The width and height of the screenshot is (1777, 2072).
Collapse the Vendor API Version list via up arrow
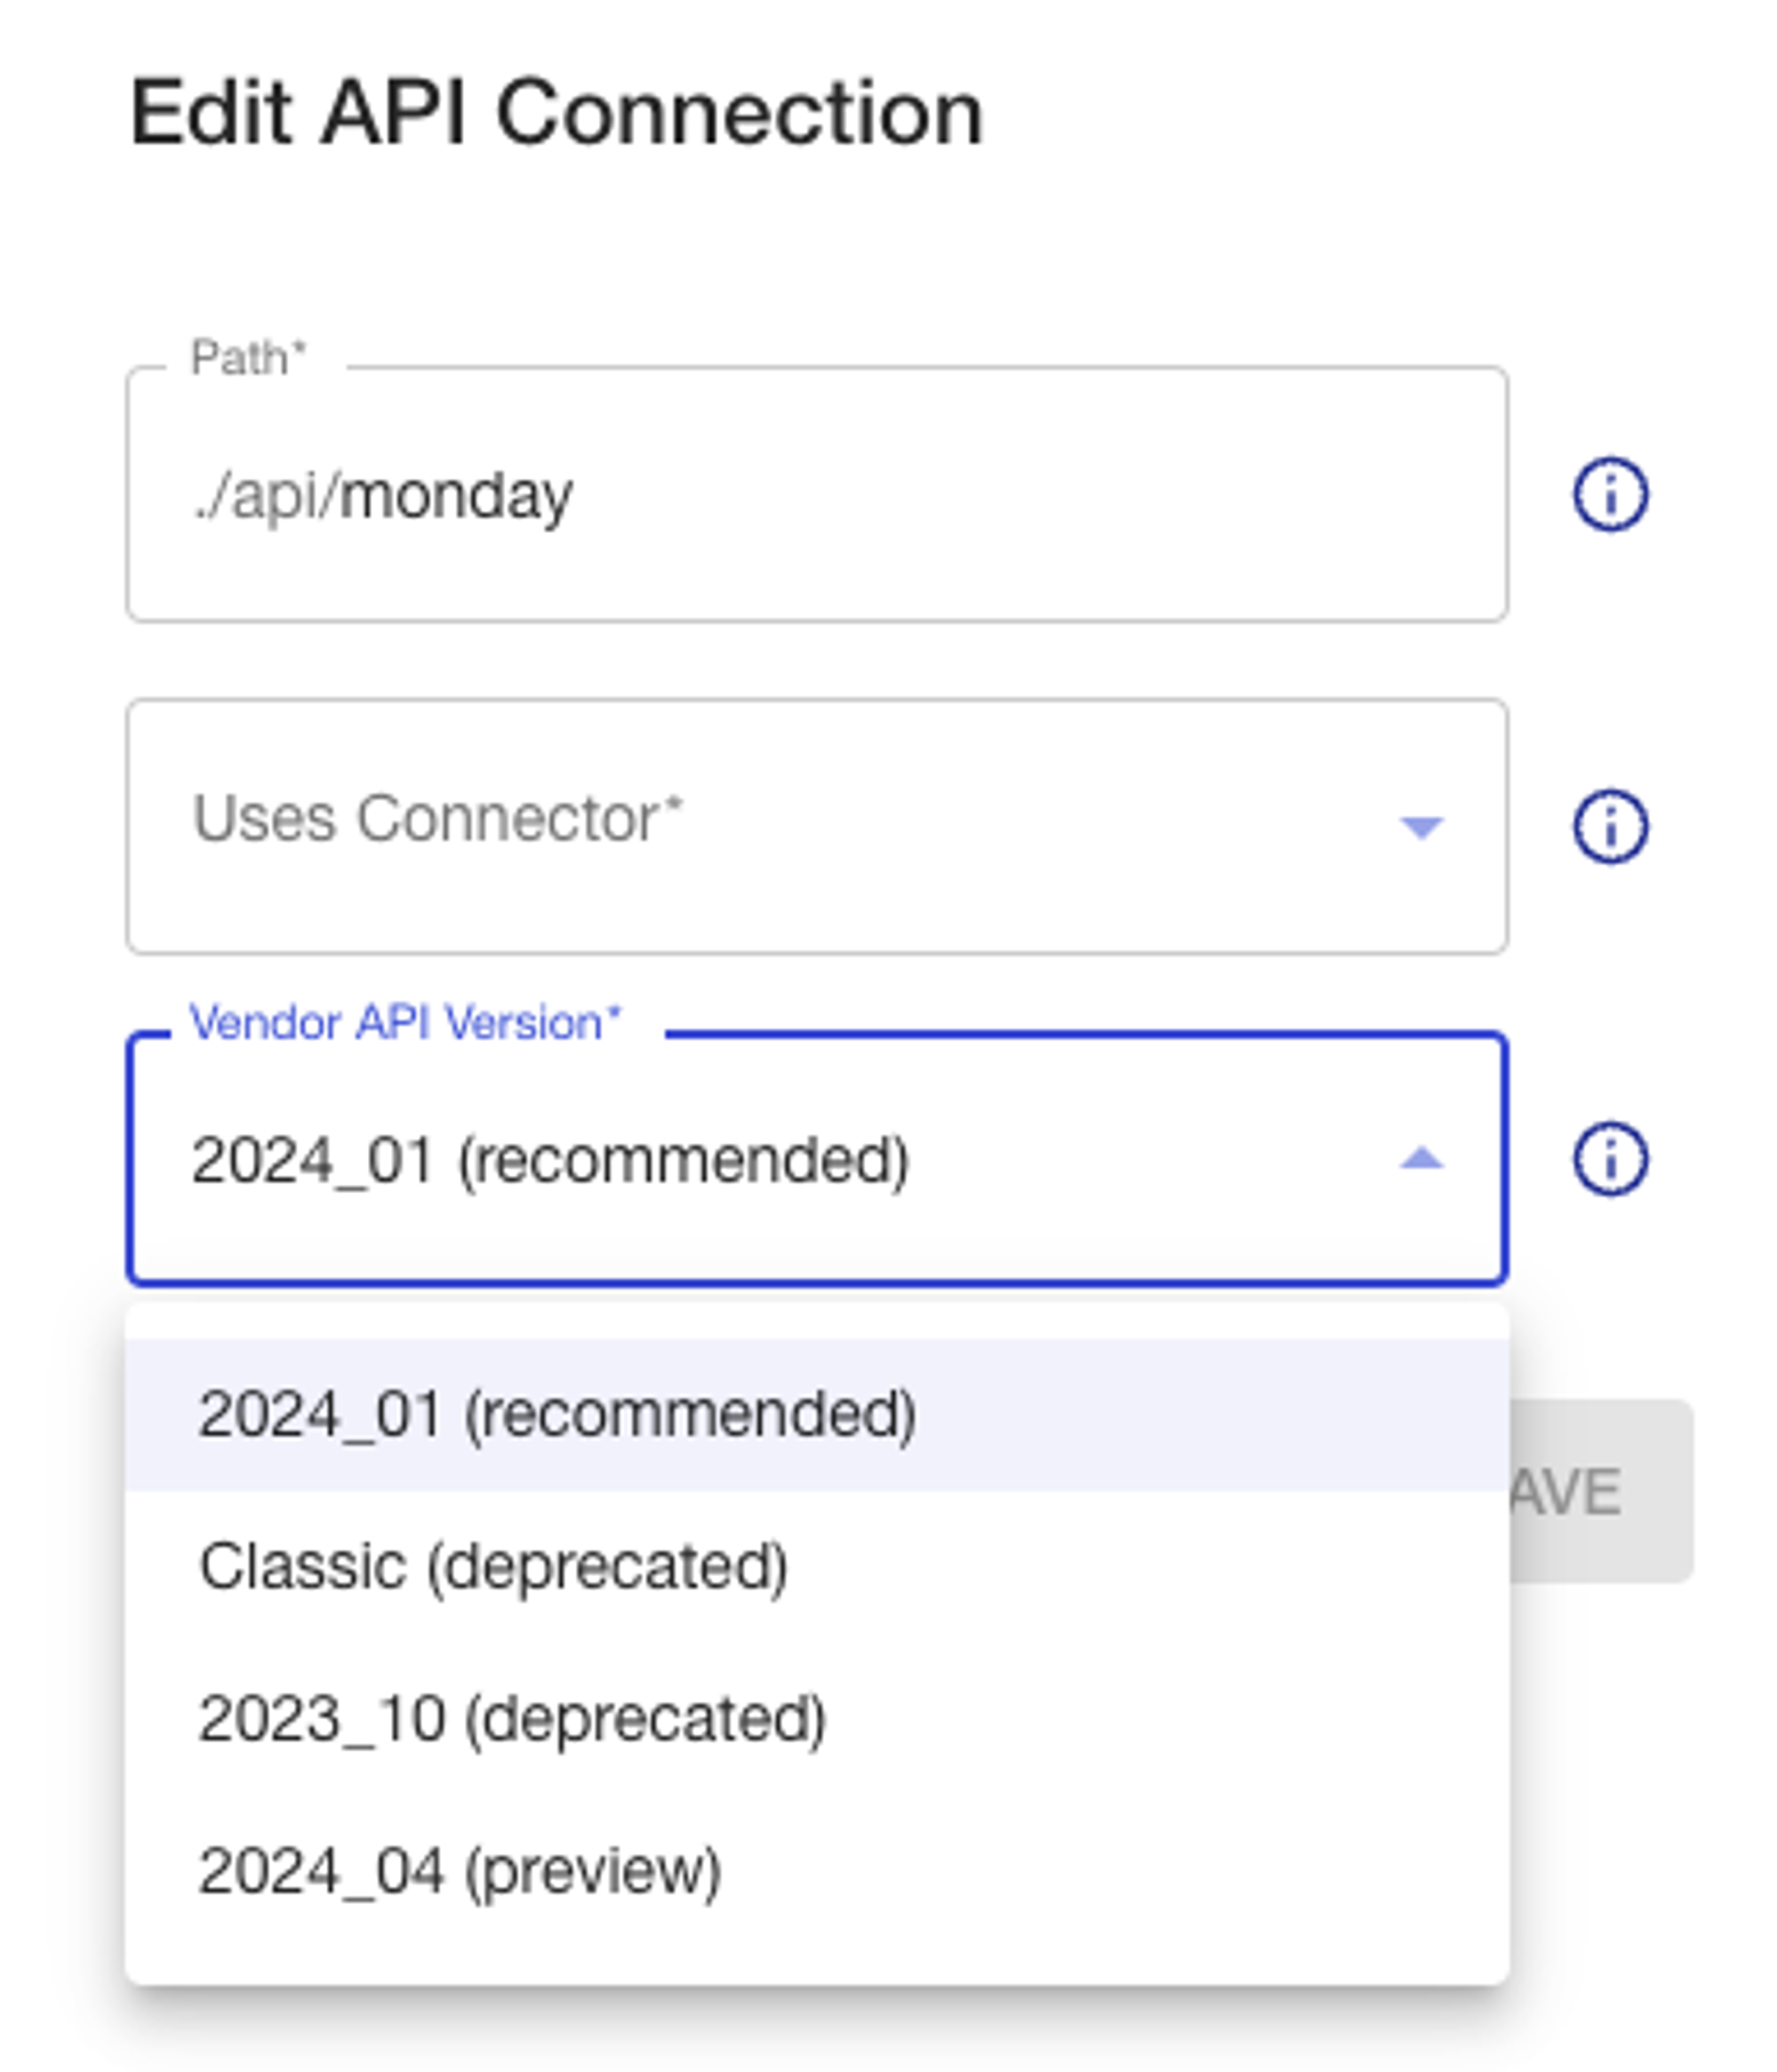tap(1420, 1159)
